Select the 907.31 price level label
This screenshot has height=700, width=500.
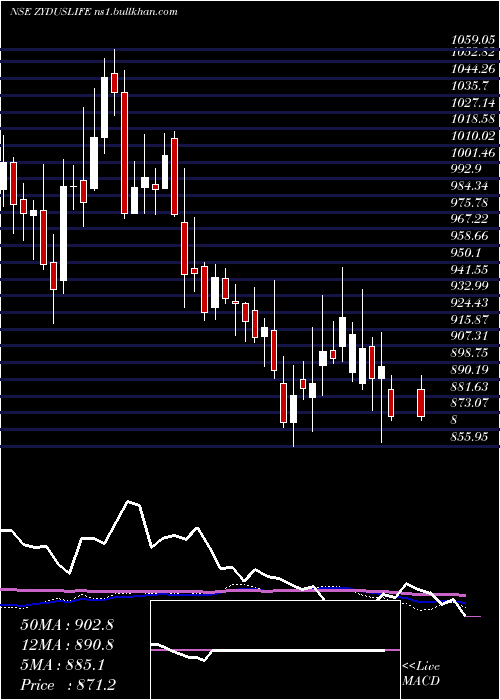[470, 336]
